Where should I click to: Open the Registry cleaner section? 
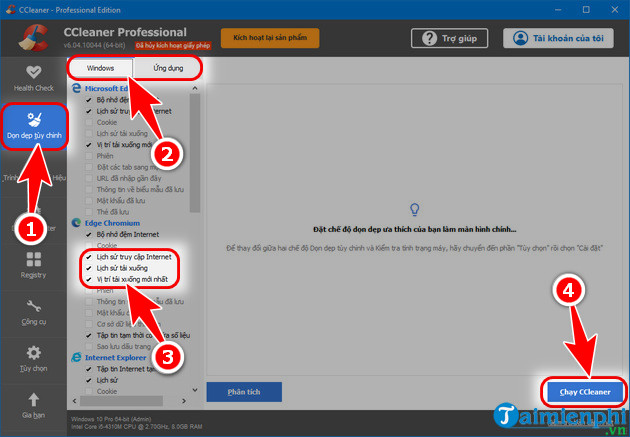pyautogui.click(x=33, y=265)
